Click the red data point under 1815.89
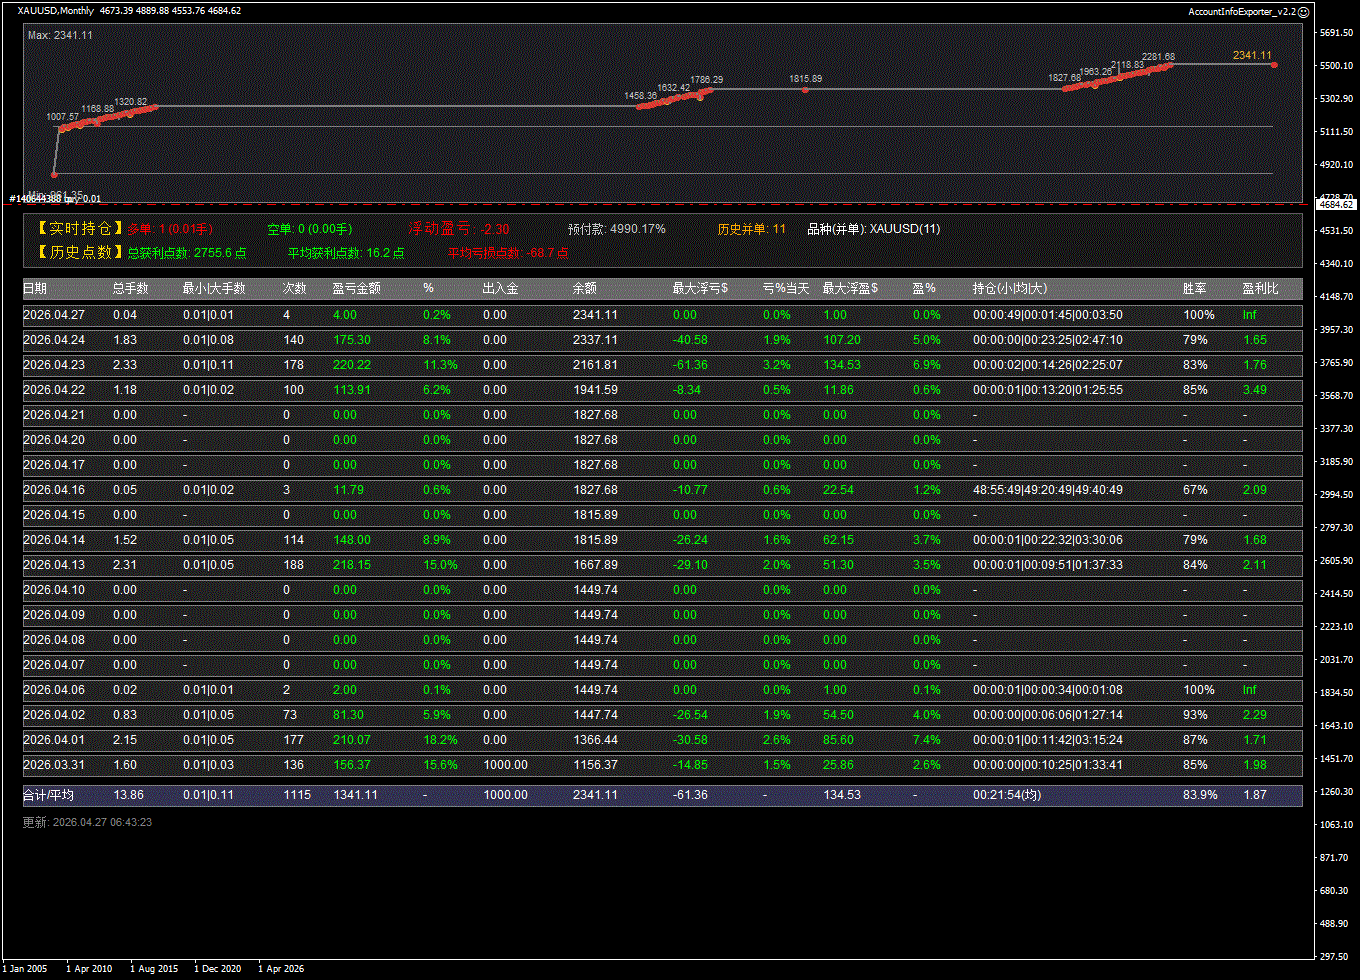 coord(805,90)
